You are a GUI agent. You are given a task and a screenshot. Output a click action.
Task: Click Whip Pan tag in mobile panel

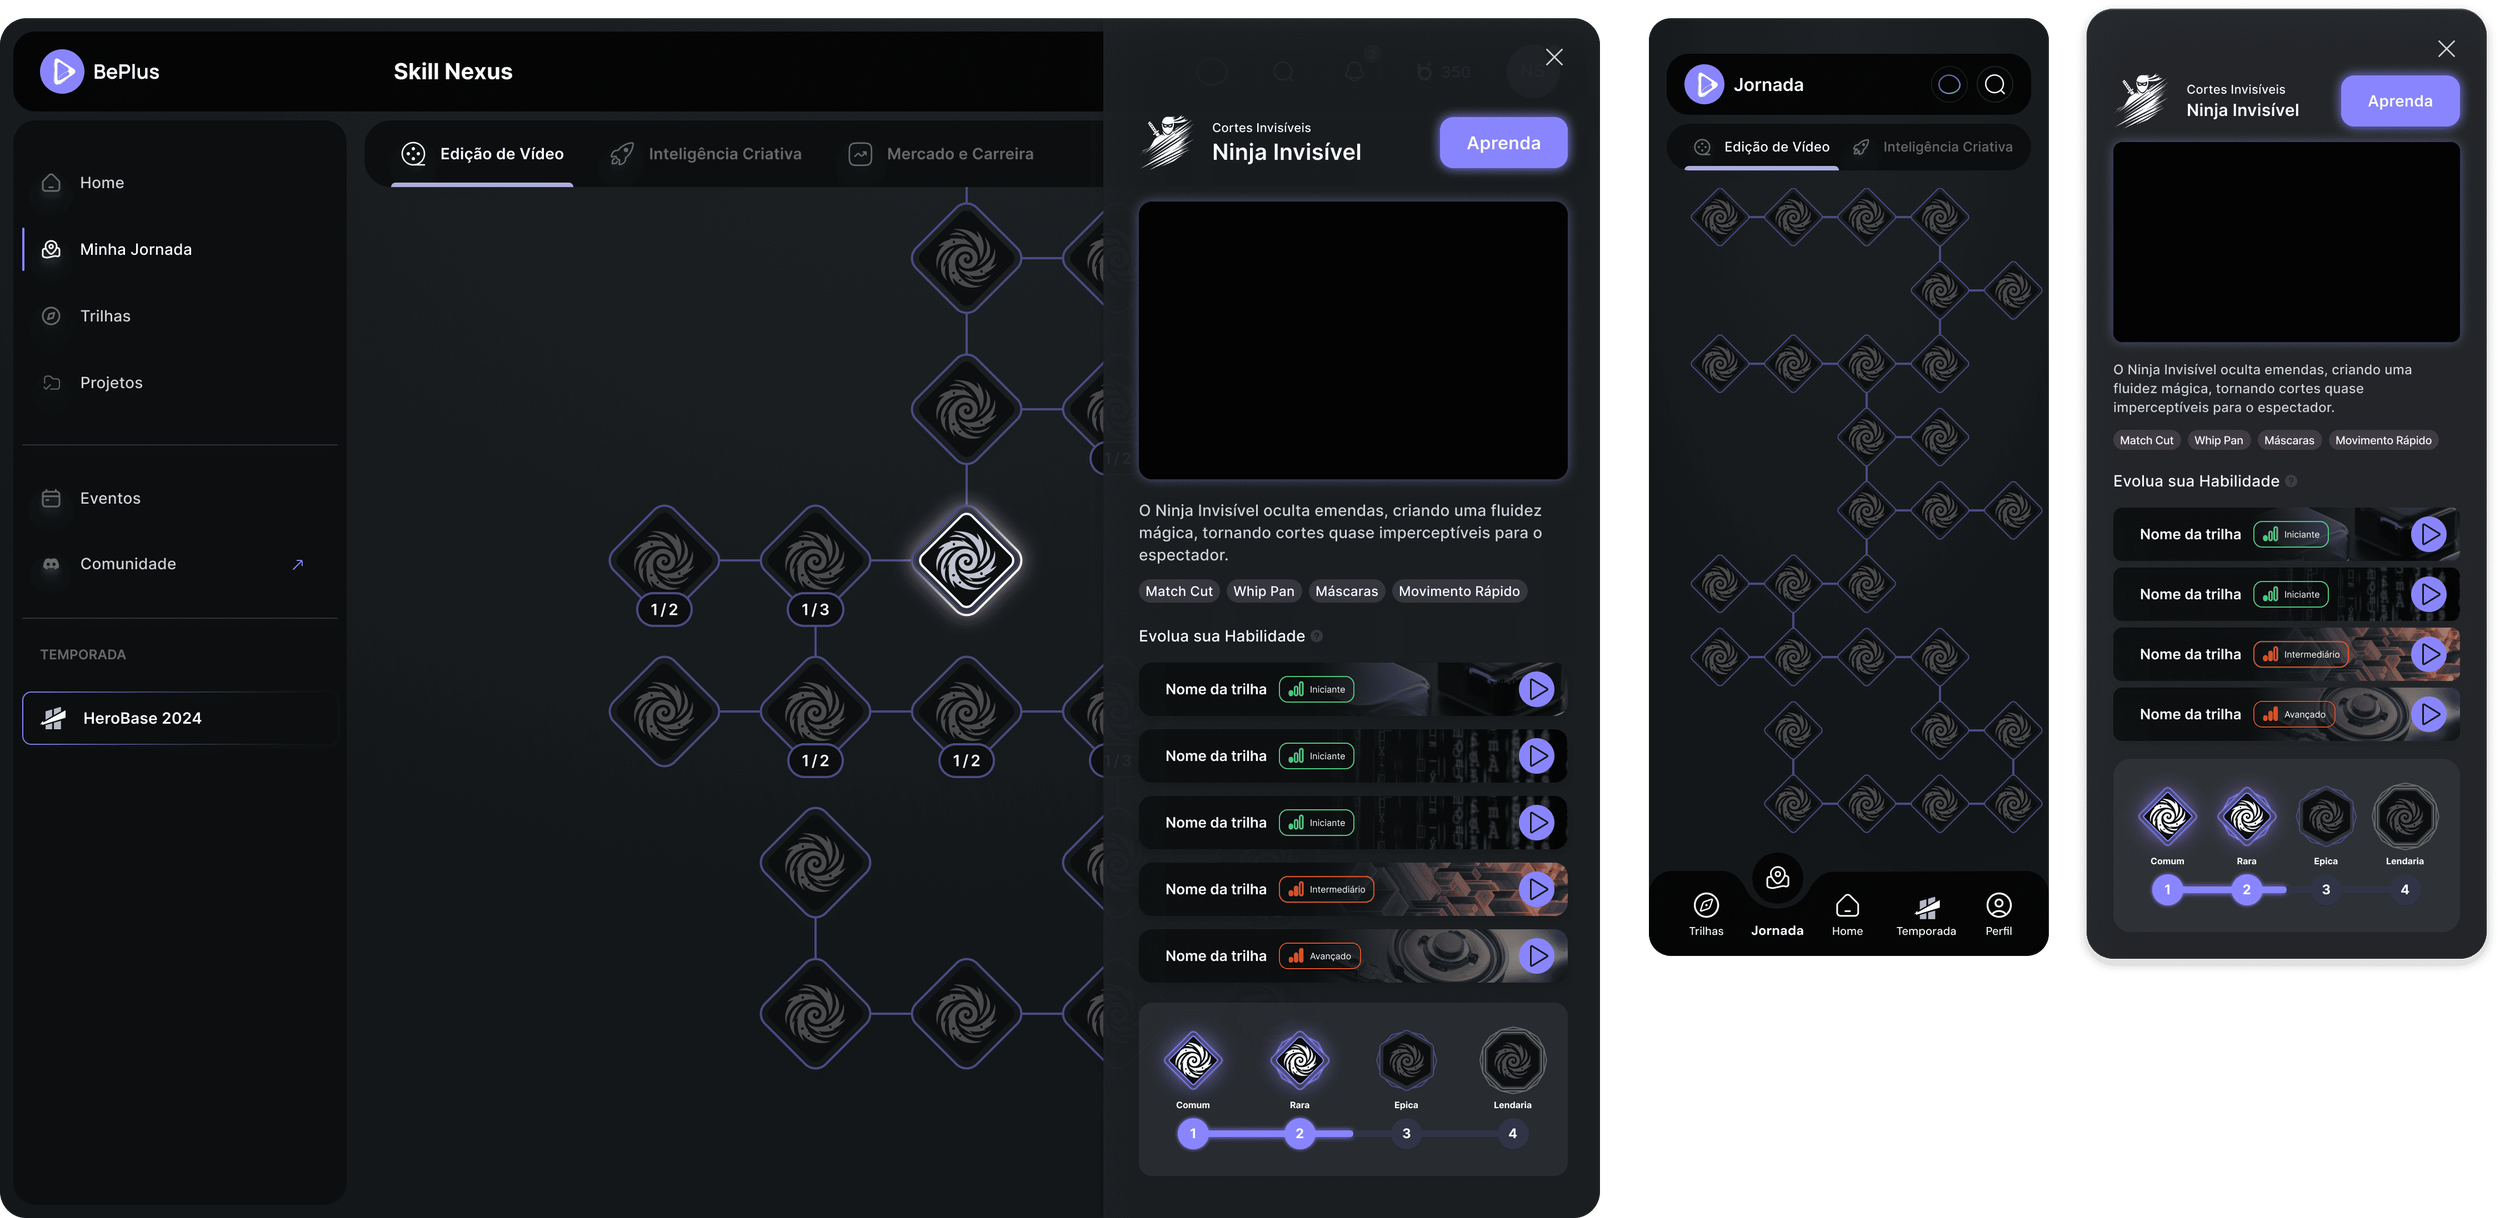[2218, 440]
